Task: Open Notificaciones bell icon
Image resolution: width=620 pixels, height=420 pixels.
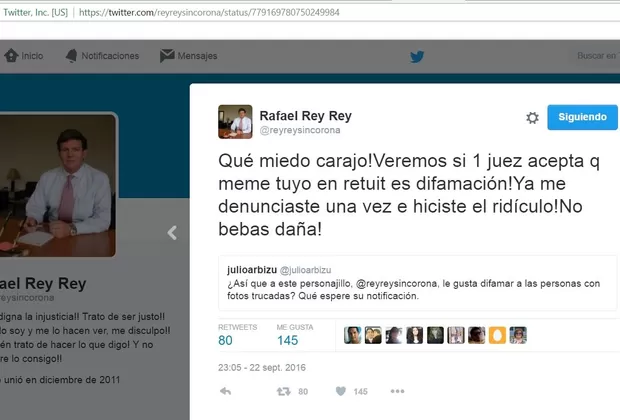Action: click(72, 56)
